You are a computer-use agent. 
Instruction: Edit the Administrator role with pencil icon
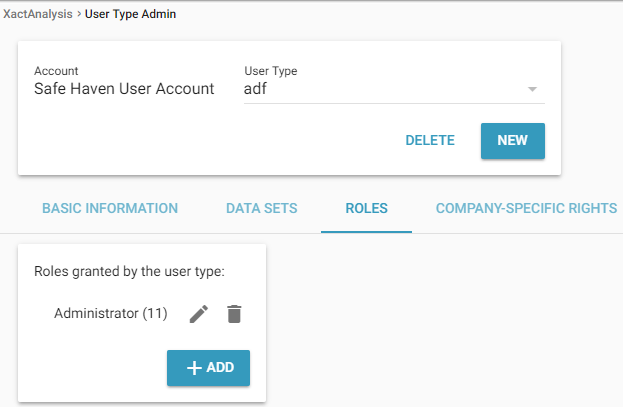pyautogui.click(x=199, y=314)
